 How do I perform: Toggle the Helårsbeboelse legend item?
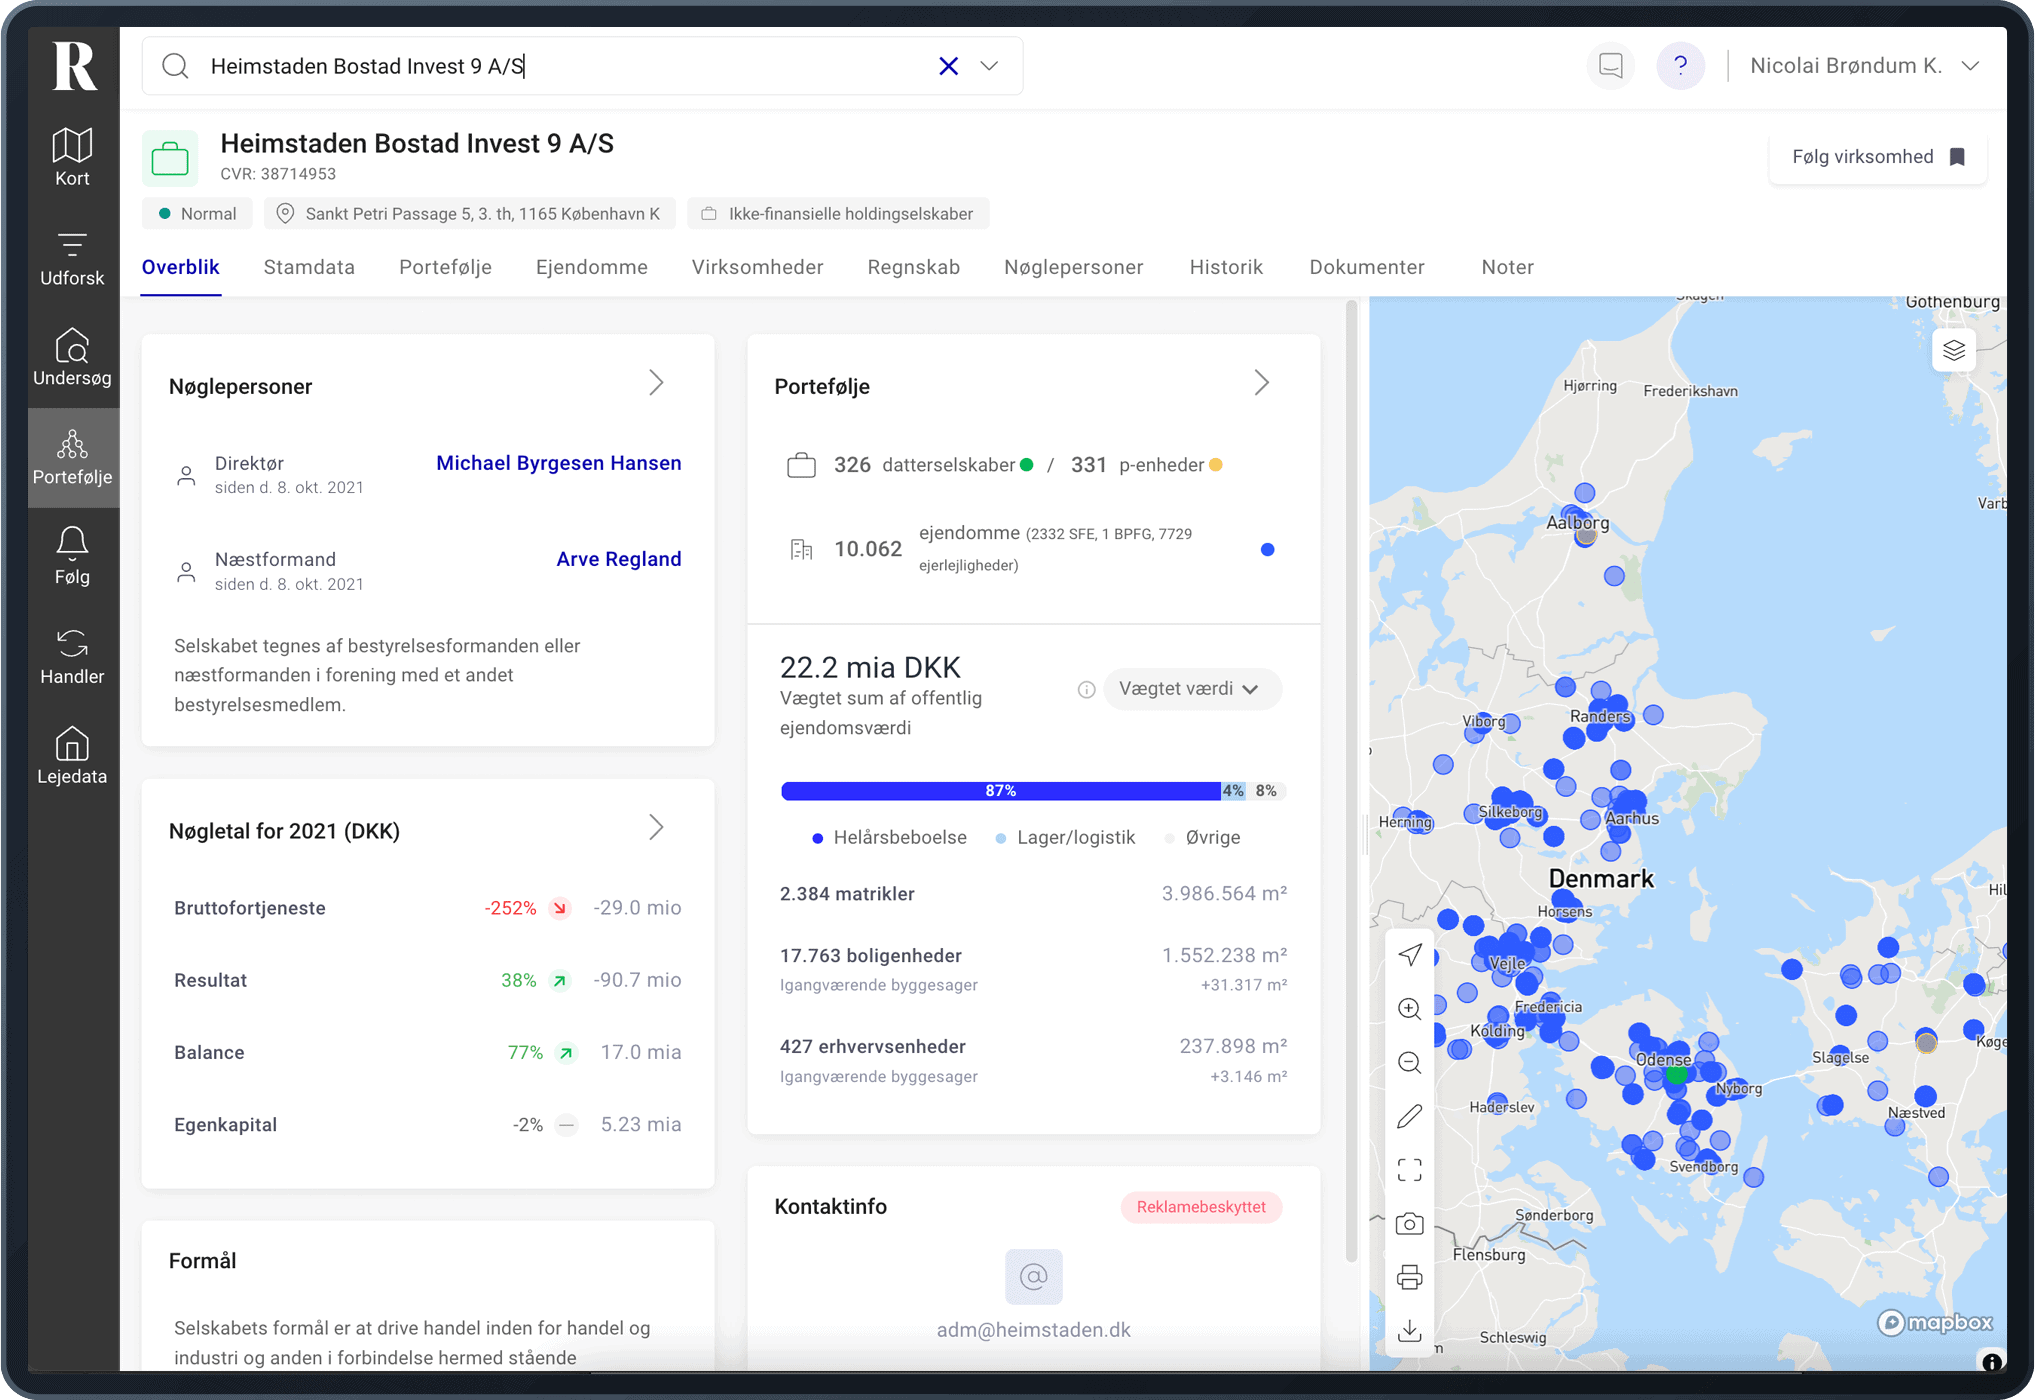pyautogui.click(x=889, y=838)
